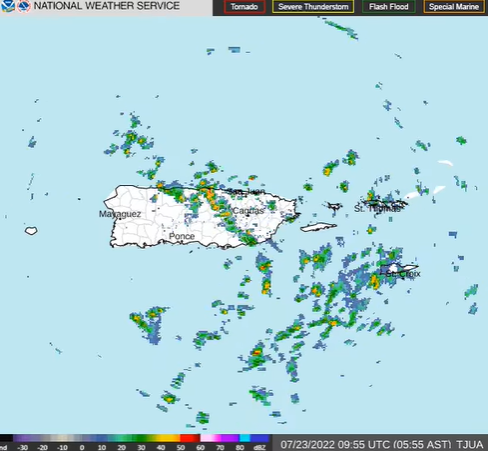
Task: Select the Special Marine warning box
Action: (x=454, y=7)
